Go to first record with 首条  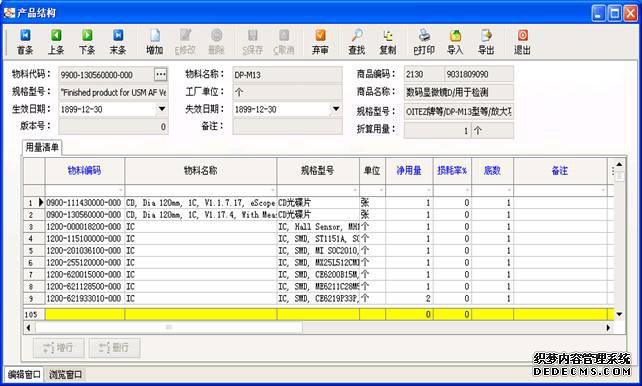(25, 42)
